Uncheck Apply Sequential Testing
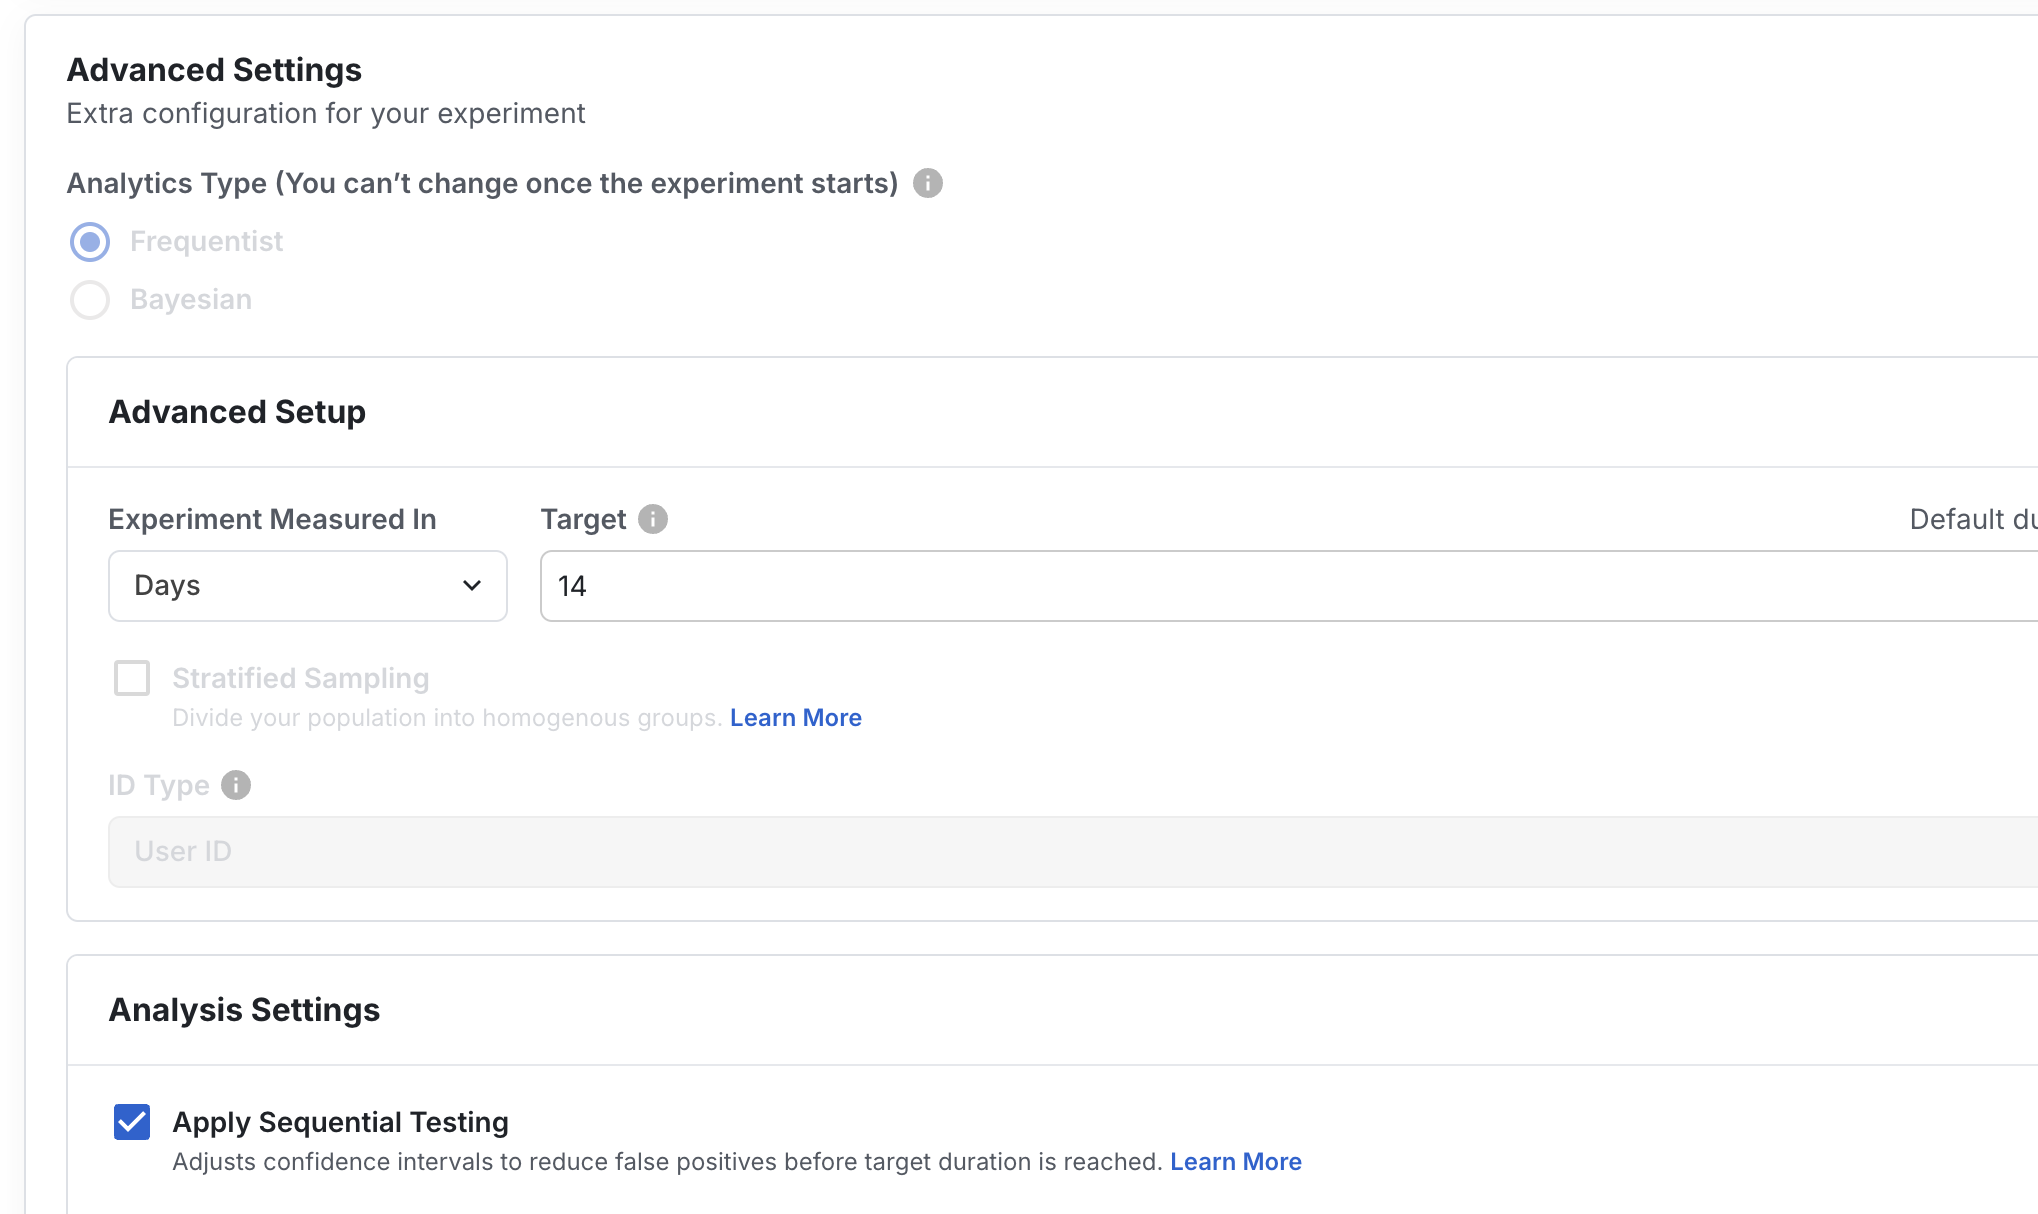2038x1214 pixels. [130, 1122]
